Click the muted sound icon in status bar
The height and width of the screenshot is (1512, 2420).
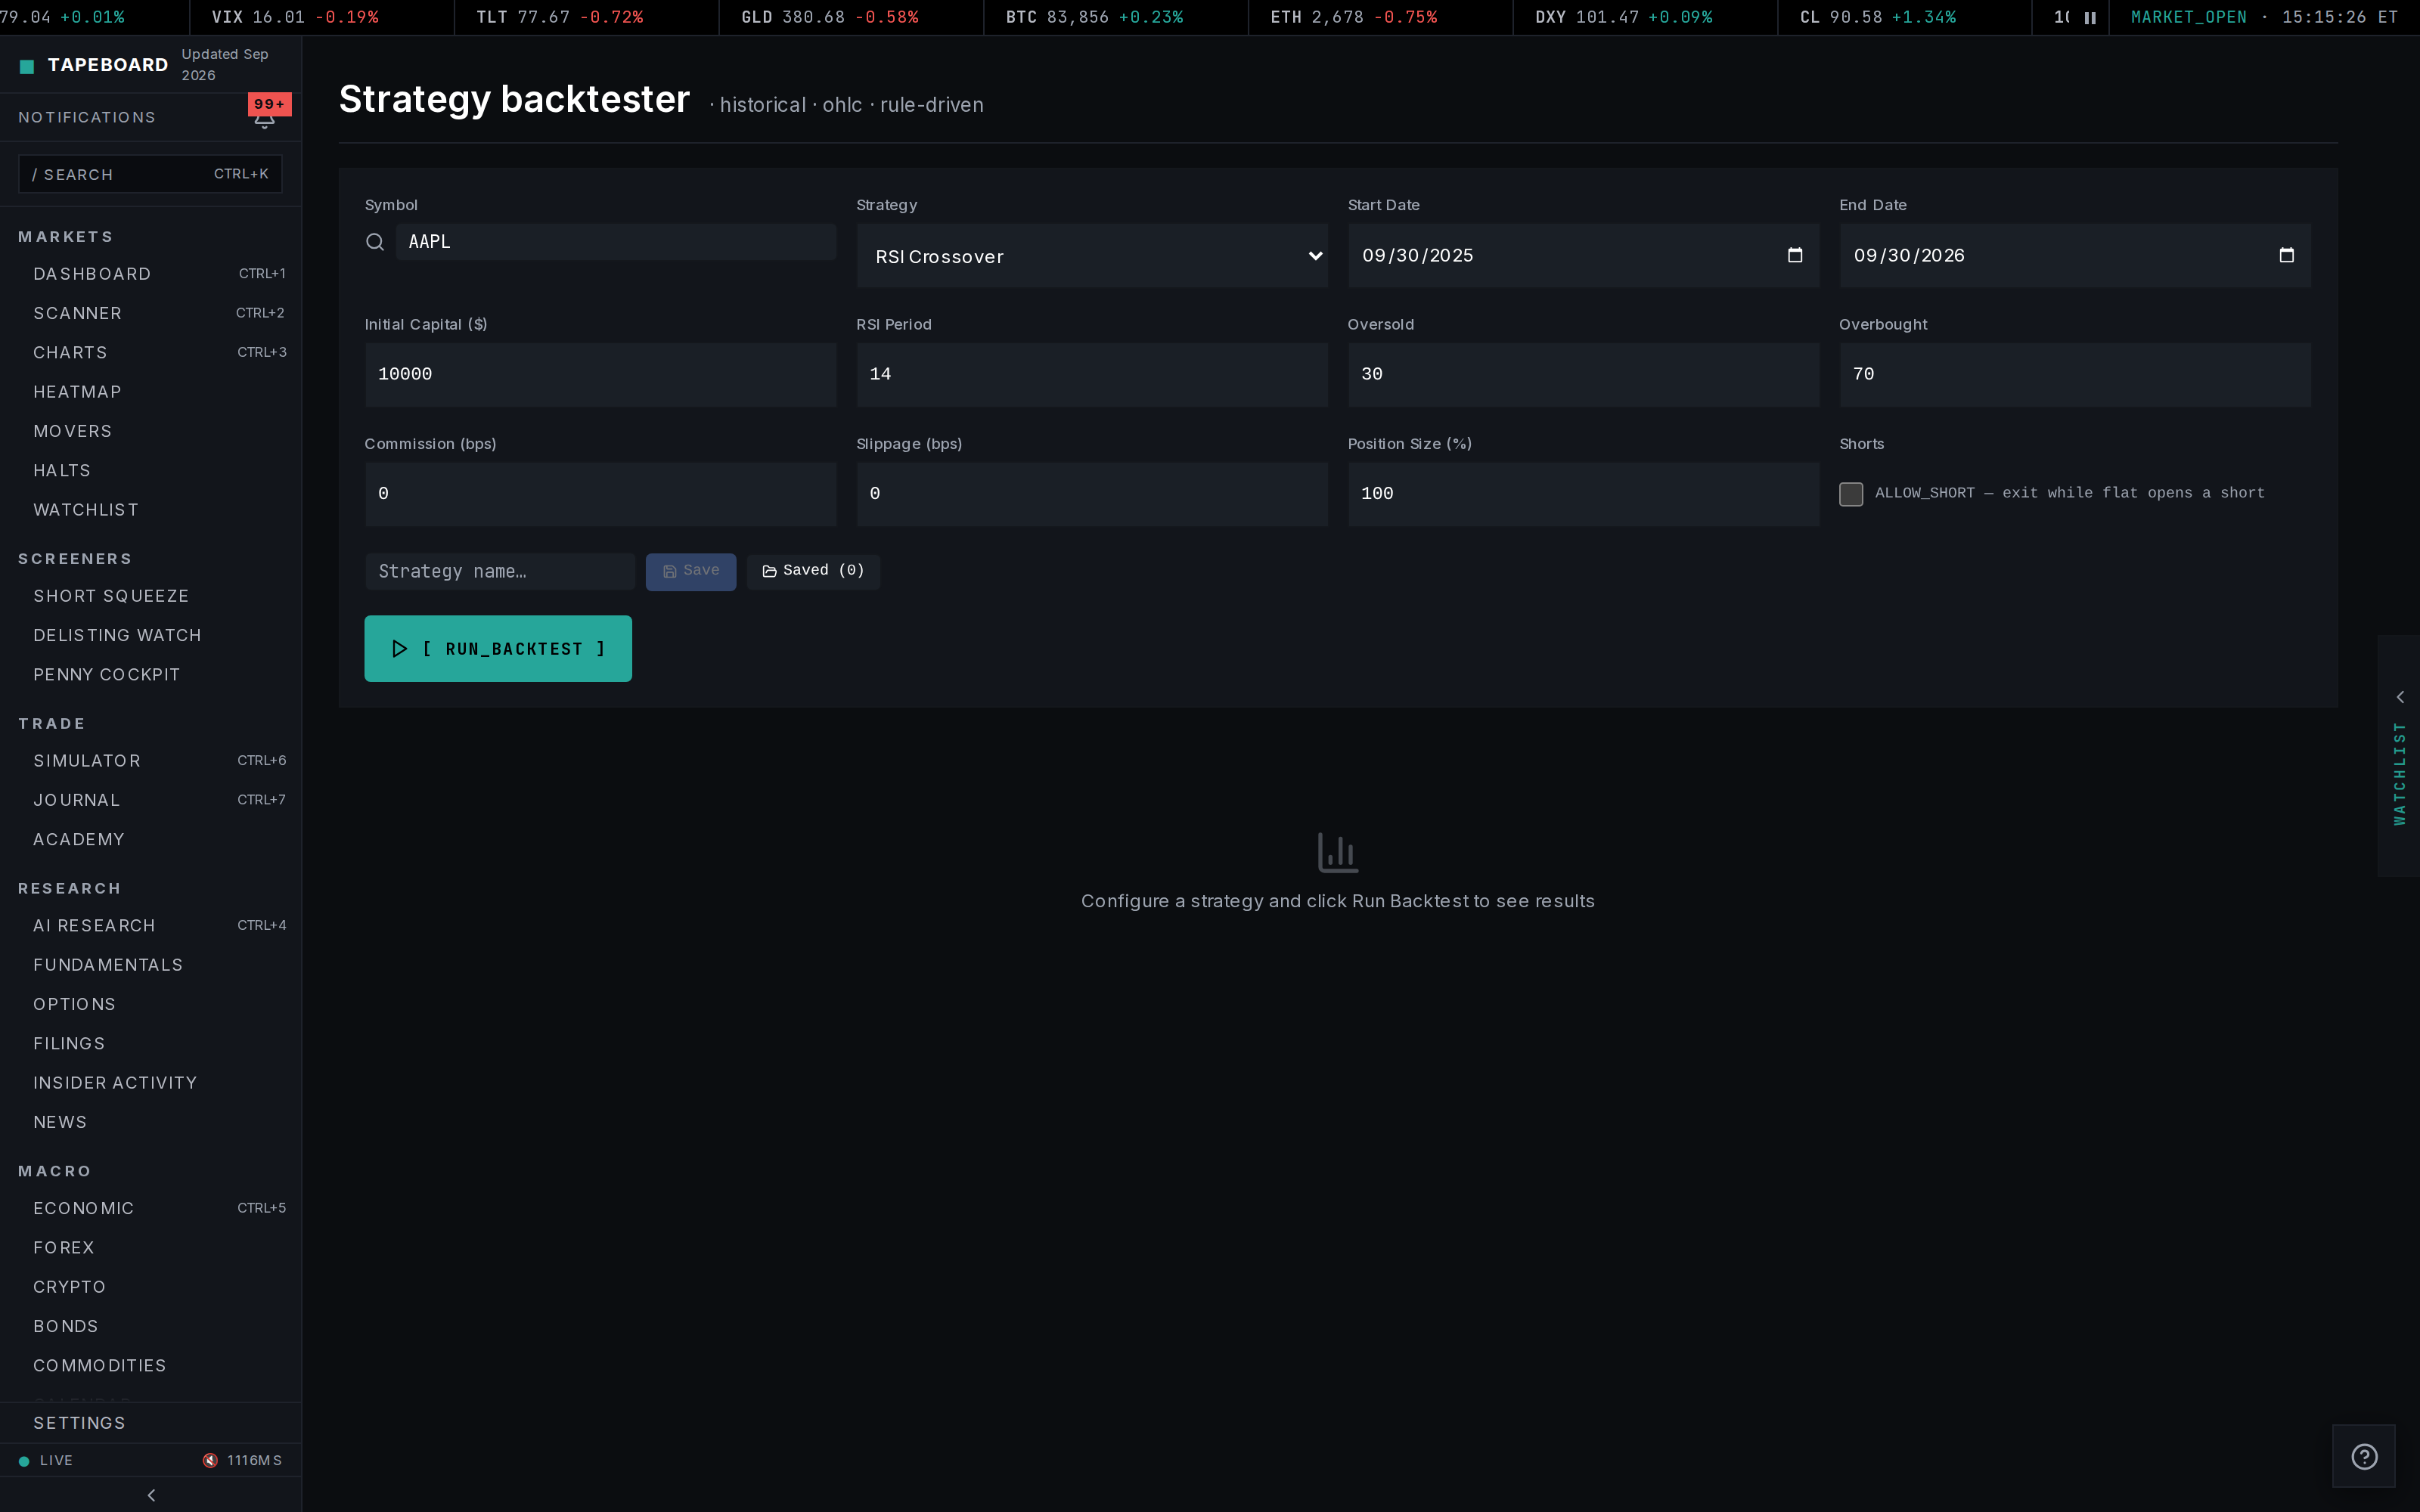pyautogui.click(x=210, y=1460)
